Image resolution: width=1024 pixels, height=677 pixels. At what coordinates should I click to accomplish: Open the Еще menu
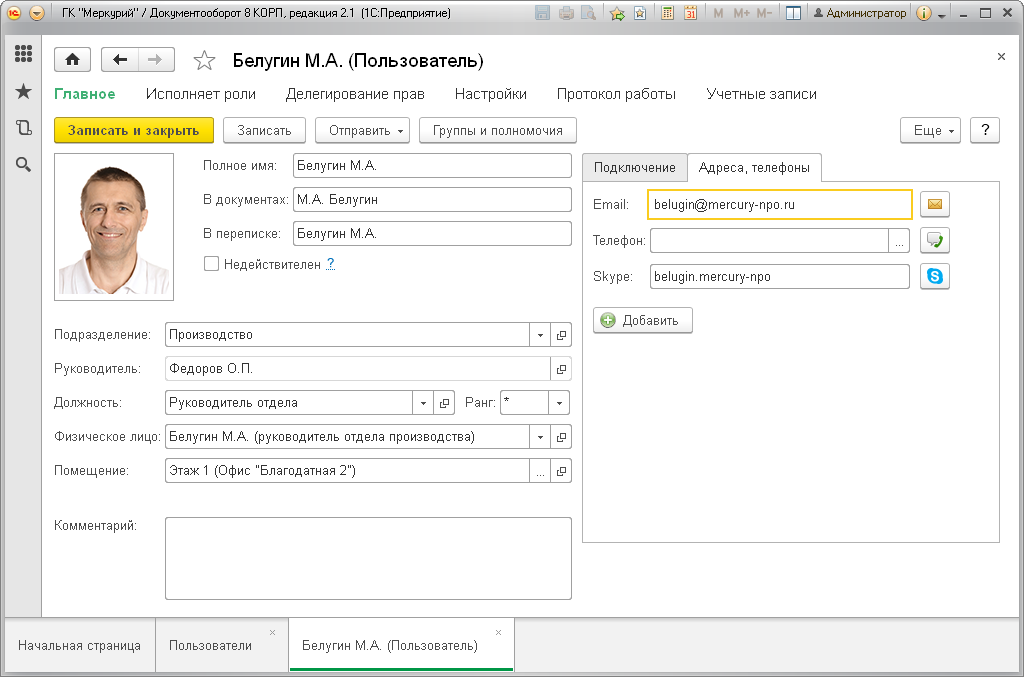[931, 131]
